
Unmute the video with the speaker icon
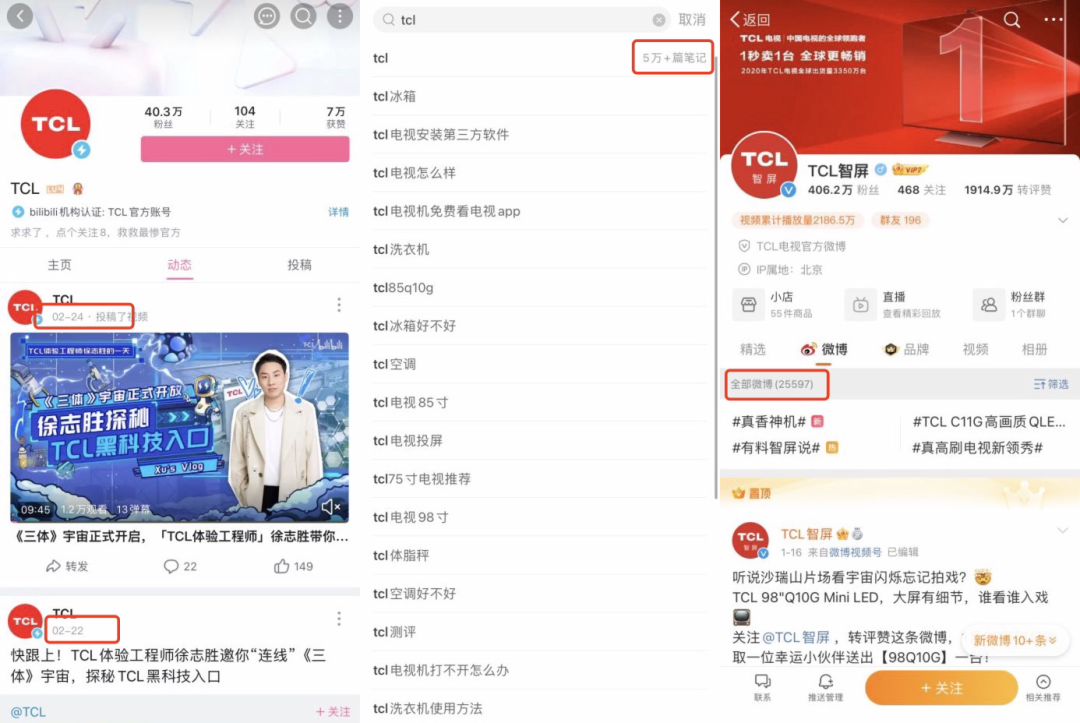pyautogui.click(x=330, y=507)
